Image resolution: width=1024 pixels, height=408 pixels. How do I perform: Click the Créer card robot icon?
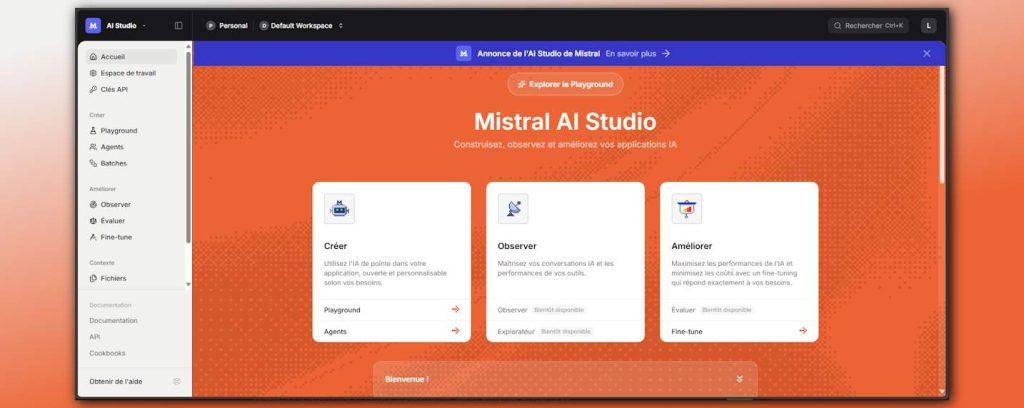[340, 209]
